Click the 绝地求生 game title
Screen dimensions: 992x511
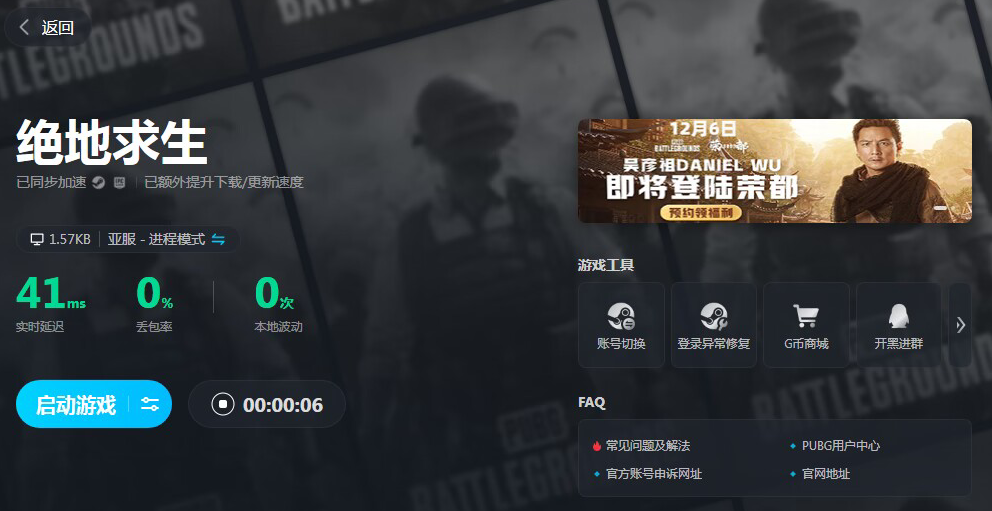[x=111, y=144]
